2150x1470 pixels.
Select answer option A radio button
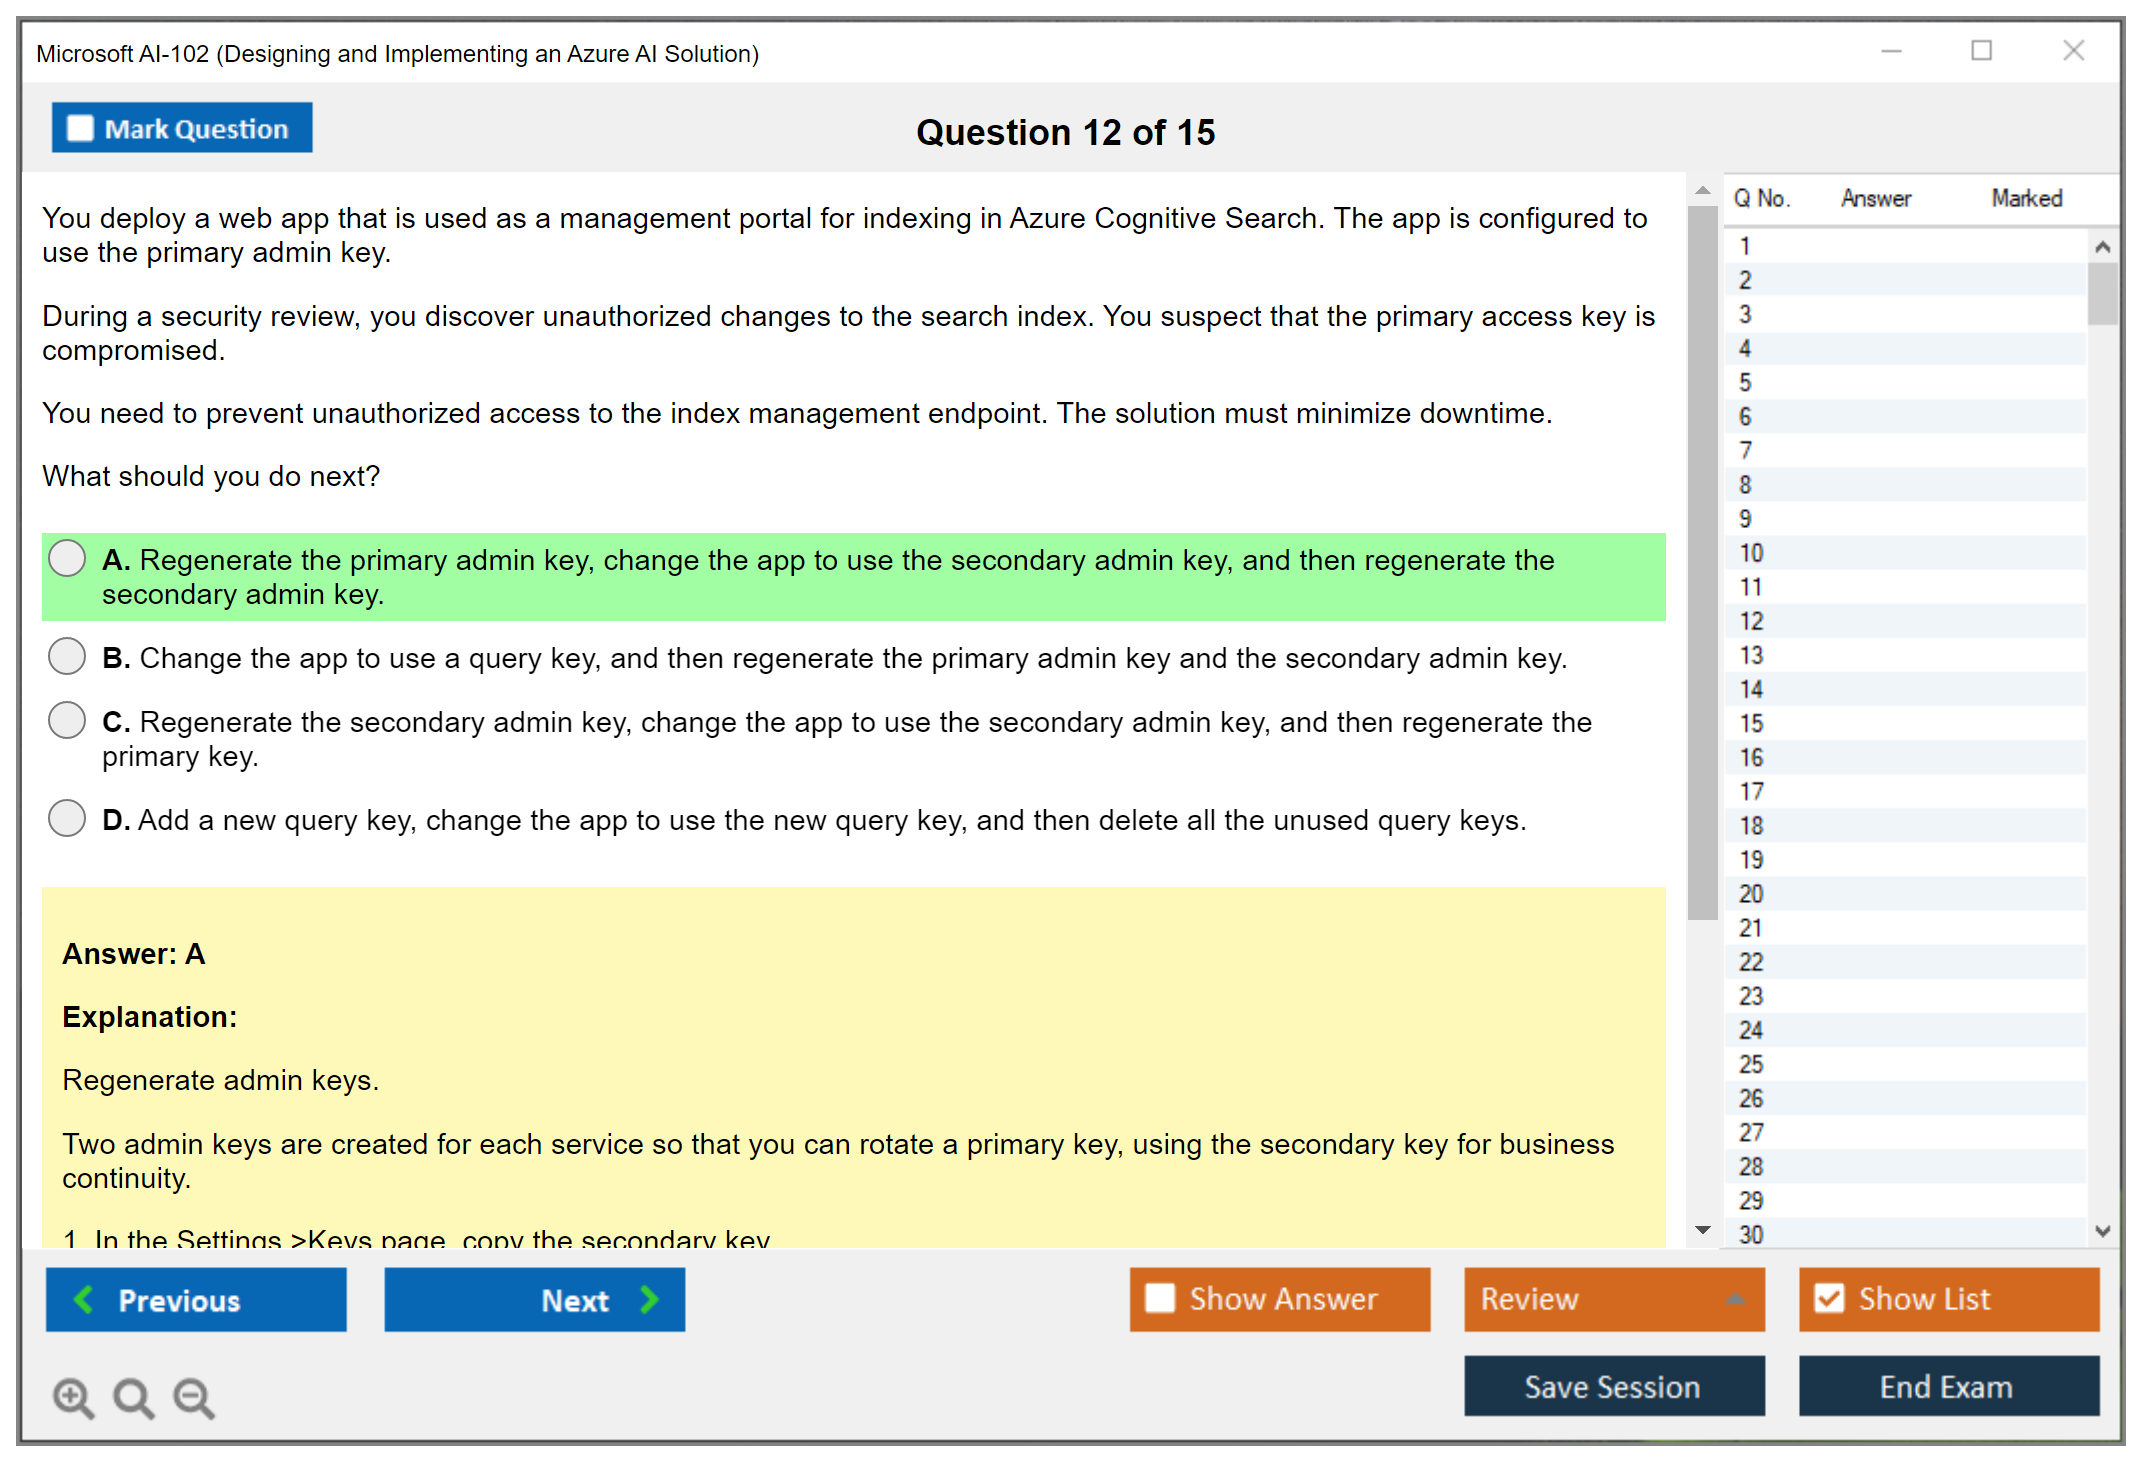(67, 559)
